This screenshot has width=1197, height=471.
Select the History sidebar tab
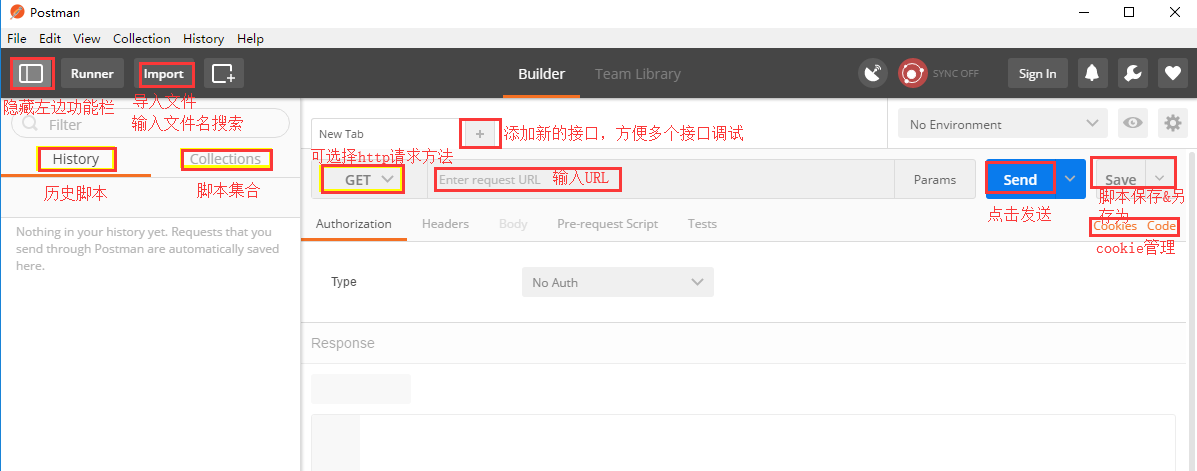point(76,159)
